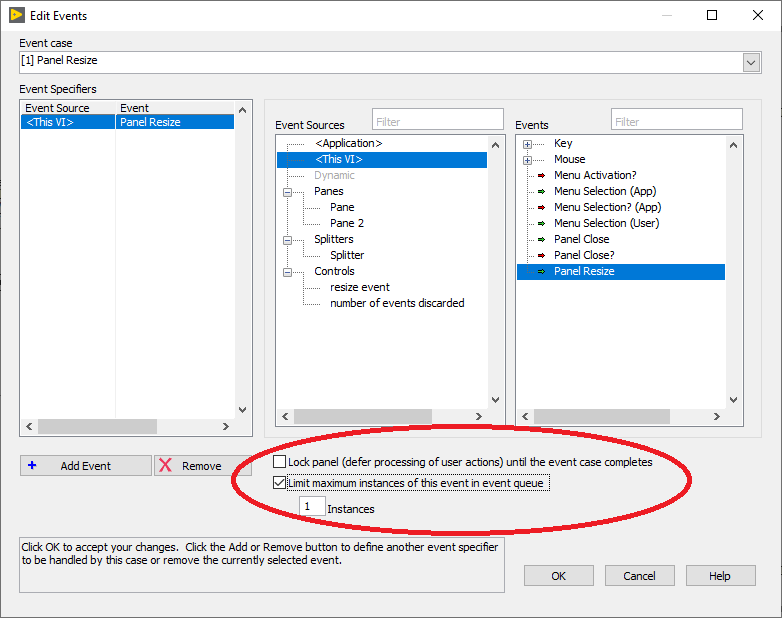Click the LabVIEW icon in title bar
The width and height of the screenshot is (782, 618).
click(x=16, y=15)
